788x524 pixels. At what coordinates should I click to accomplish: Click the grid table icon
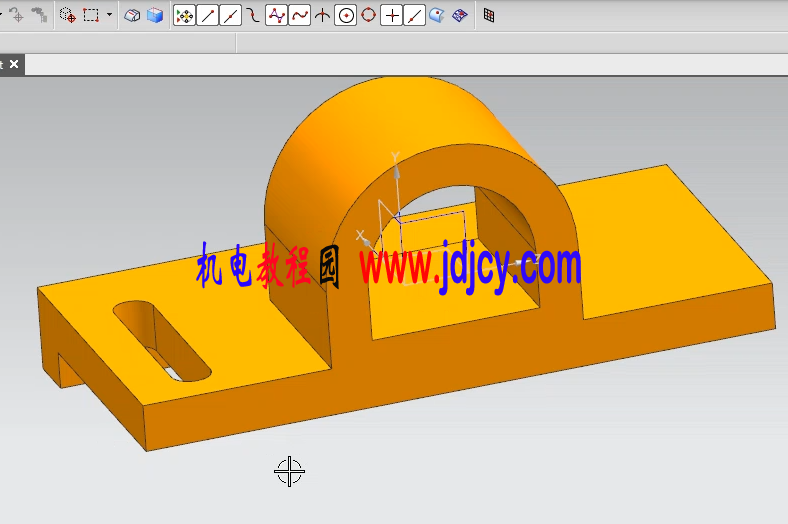(489, 16)
